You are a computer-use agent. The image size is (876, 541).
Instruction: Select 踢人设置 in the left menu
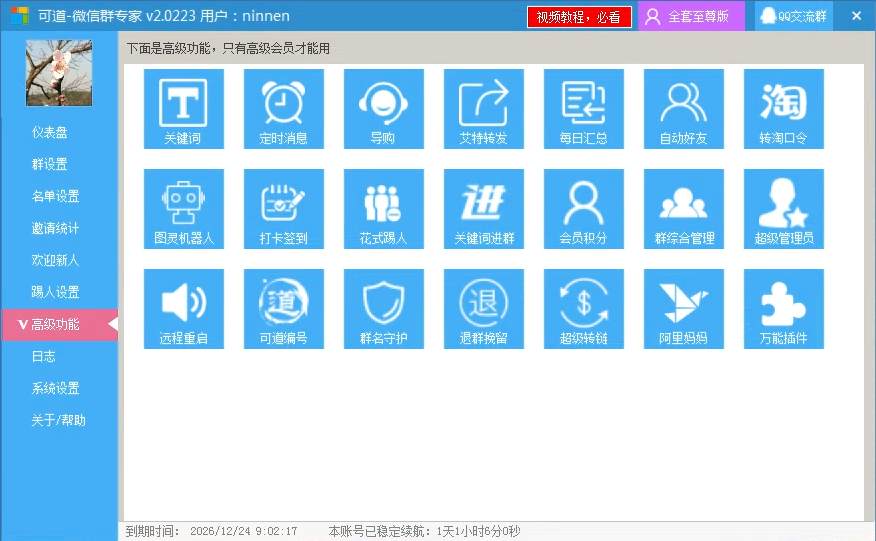click(55, 292)
